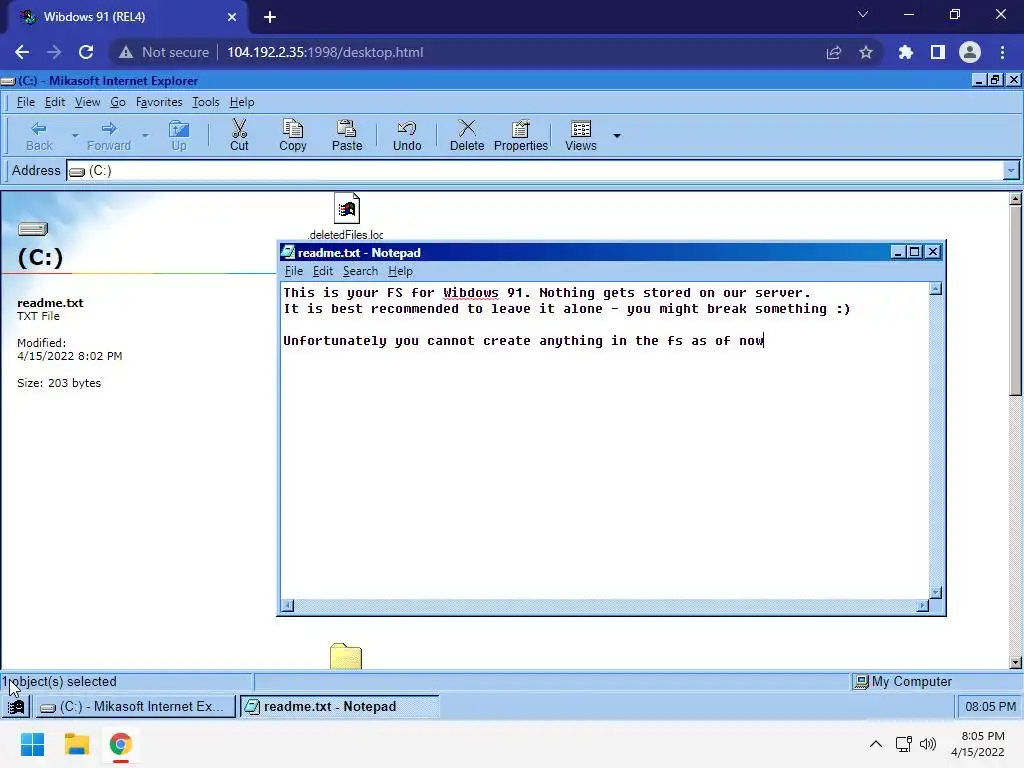Click explorer window scrollbar up arrow
Image resolution: width=1024 pixels, height=768 pixels.
1015,199
